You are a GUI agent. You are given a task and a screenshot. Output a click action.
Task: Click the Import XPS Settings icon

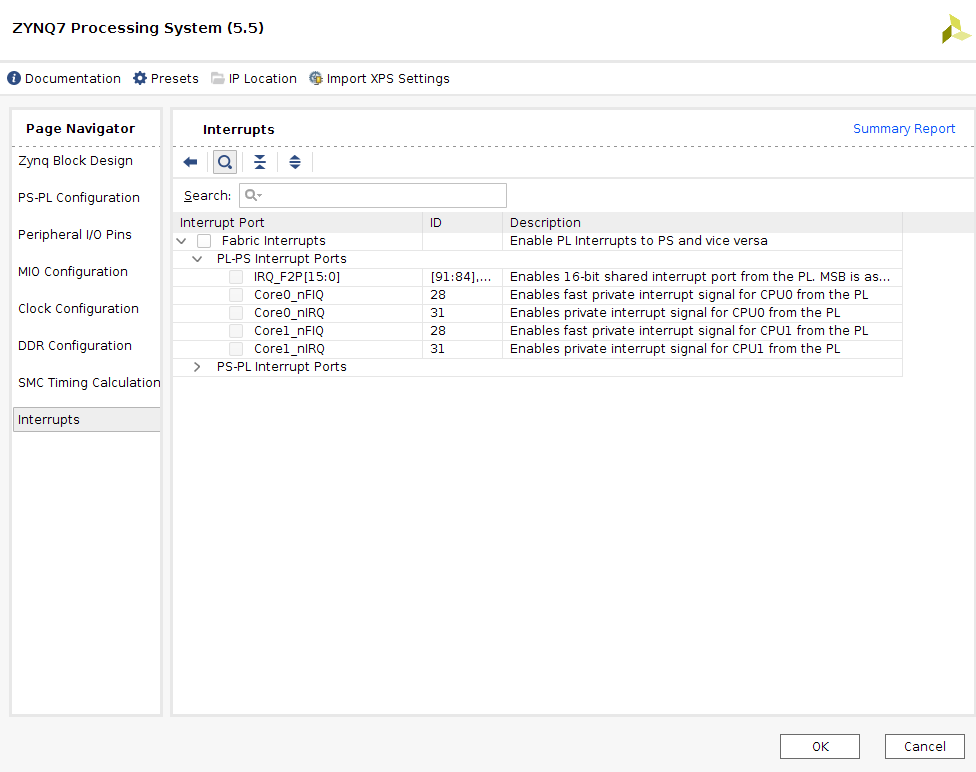pos(316,78)
